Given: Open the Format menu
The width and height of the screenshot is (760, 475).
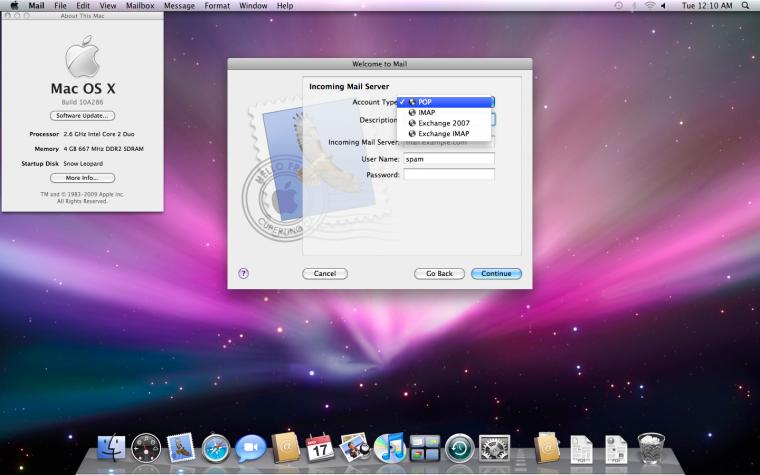Looking at the screenshot, I should 217,6.
